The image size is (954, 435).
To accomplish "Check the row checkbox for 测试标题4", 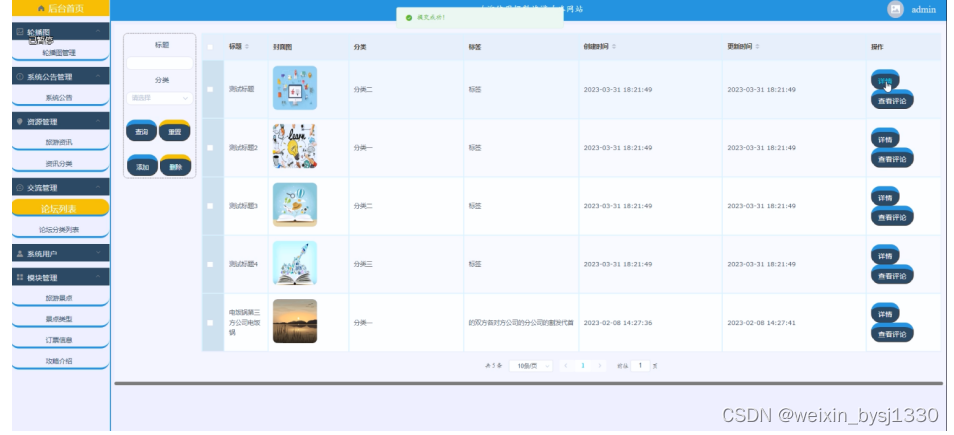I will pos(211,265).
